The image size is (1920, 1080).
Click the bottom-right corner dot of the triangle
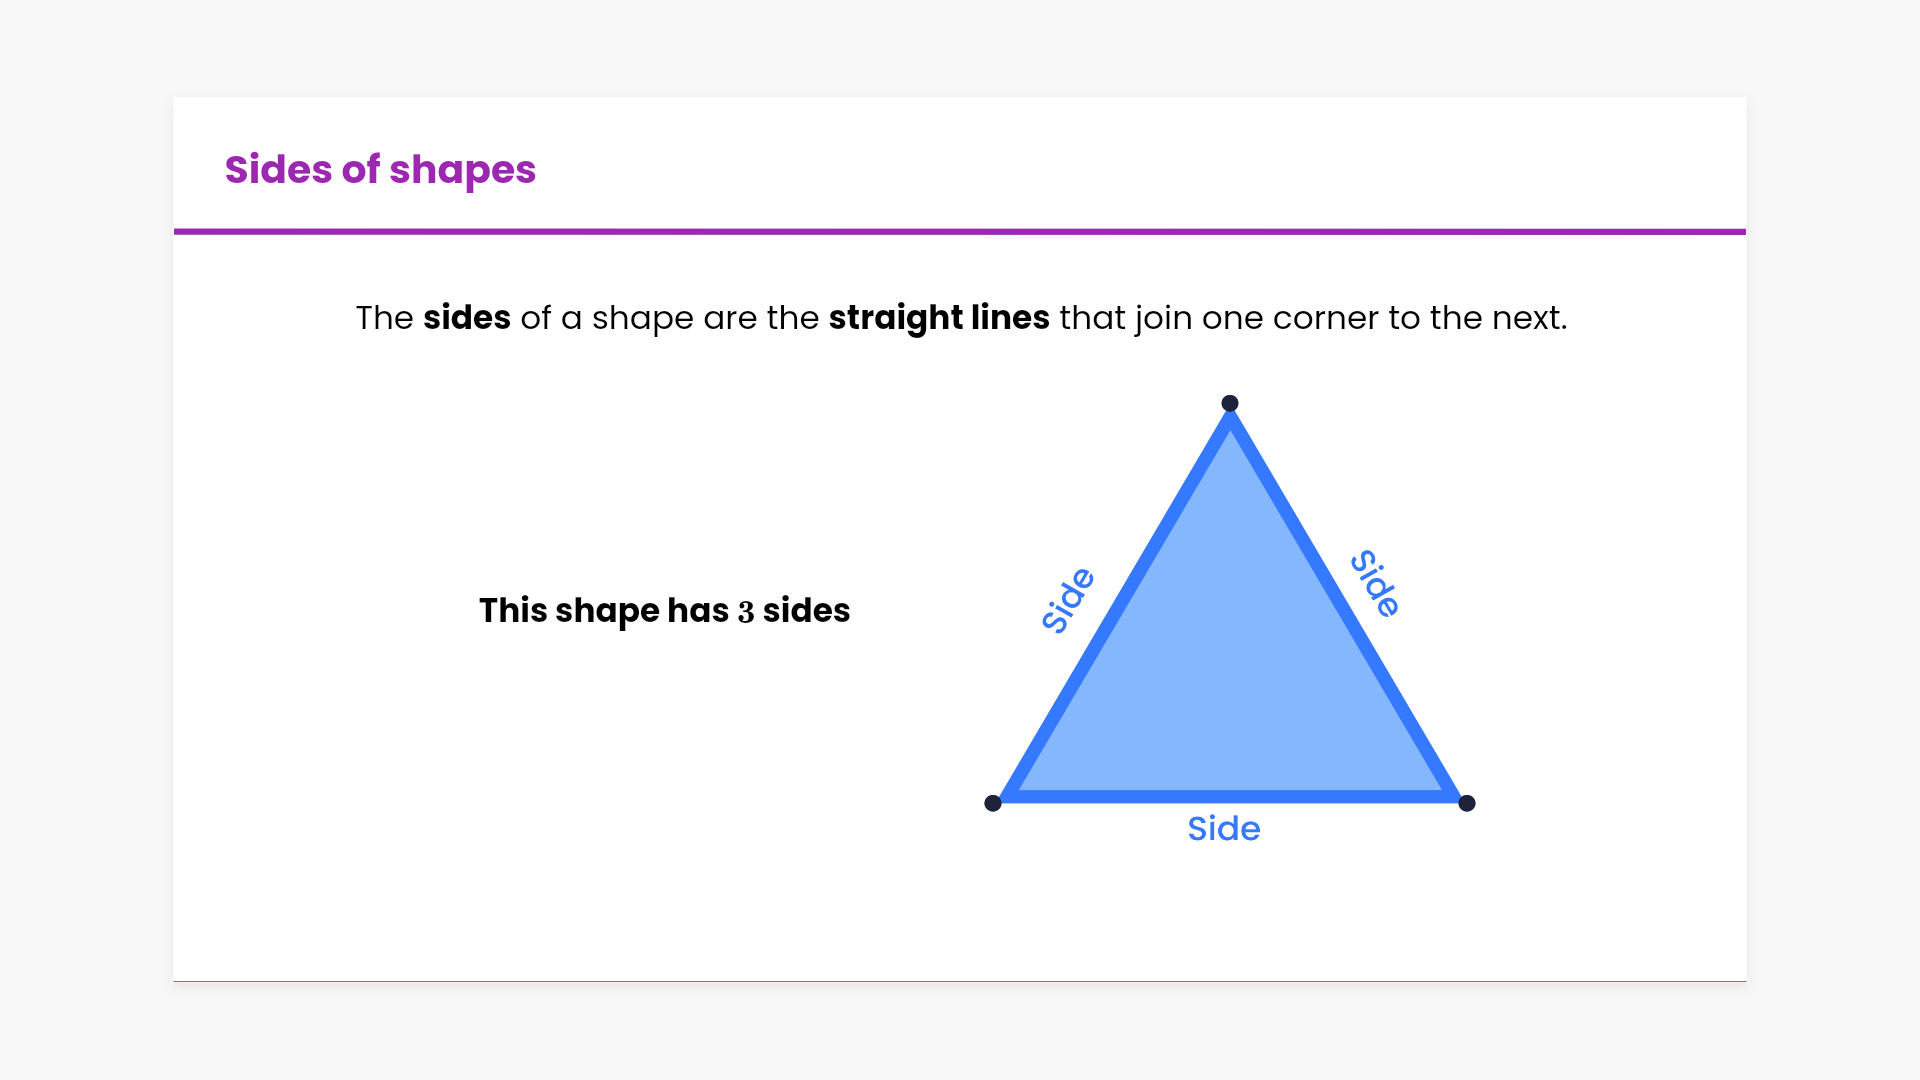(x=1467, y=803)
